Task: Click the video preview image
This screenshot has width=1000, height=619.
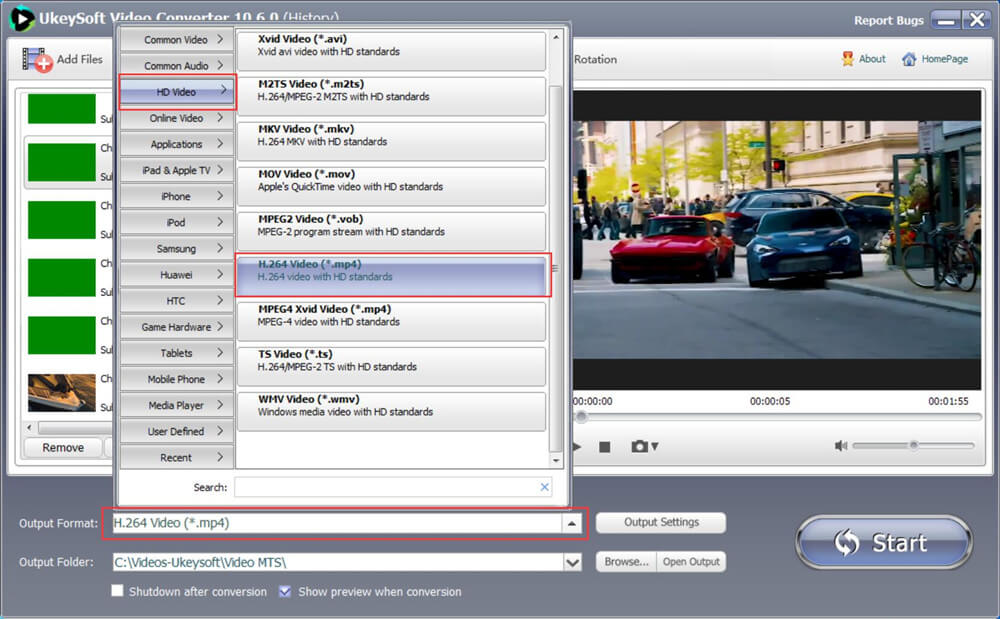Action: [777, 239]
